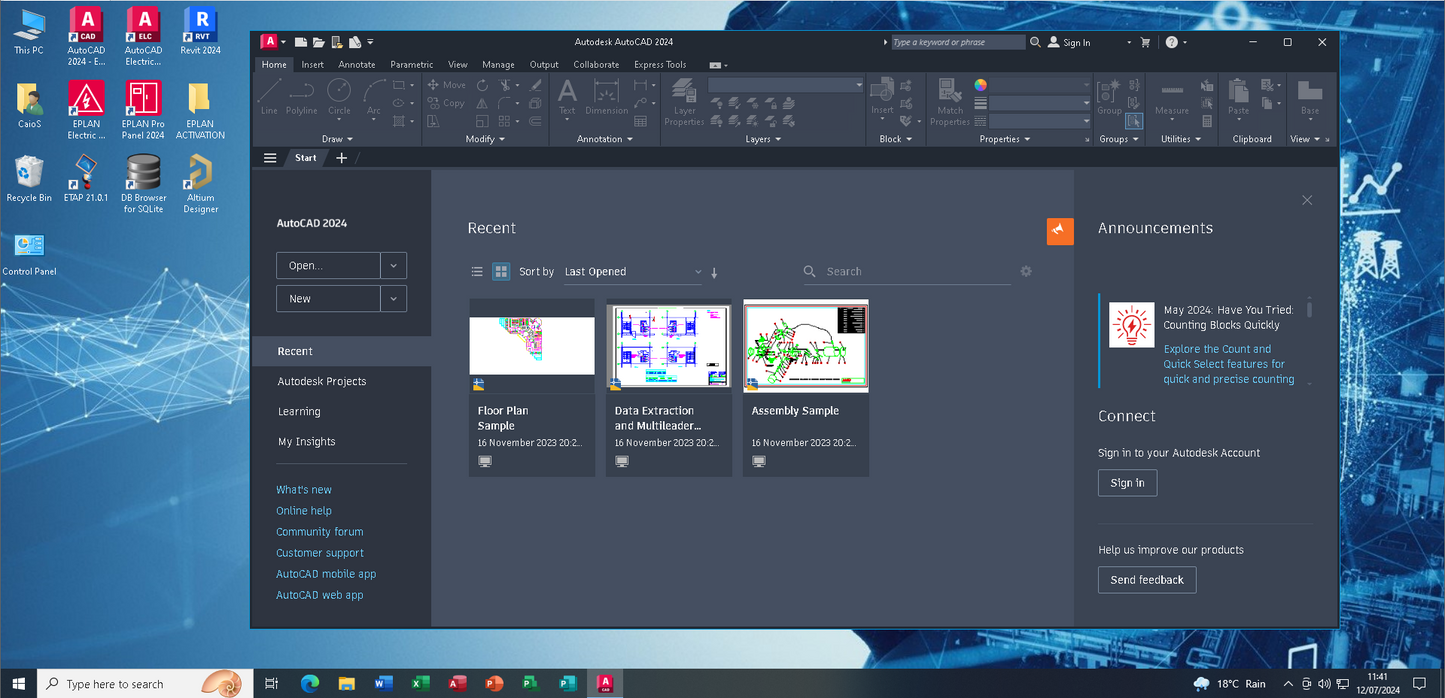Expand the Annotation panel flyout
The width and height of the screenshot is (1445, 698).
pyautogui.click(x=605, y=139)
